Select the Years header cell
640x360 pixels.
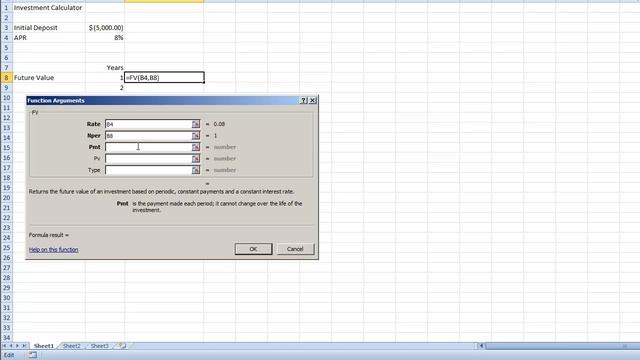pyautogui.click(x=105, y=68)
